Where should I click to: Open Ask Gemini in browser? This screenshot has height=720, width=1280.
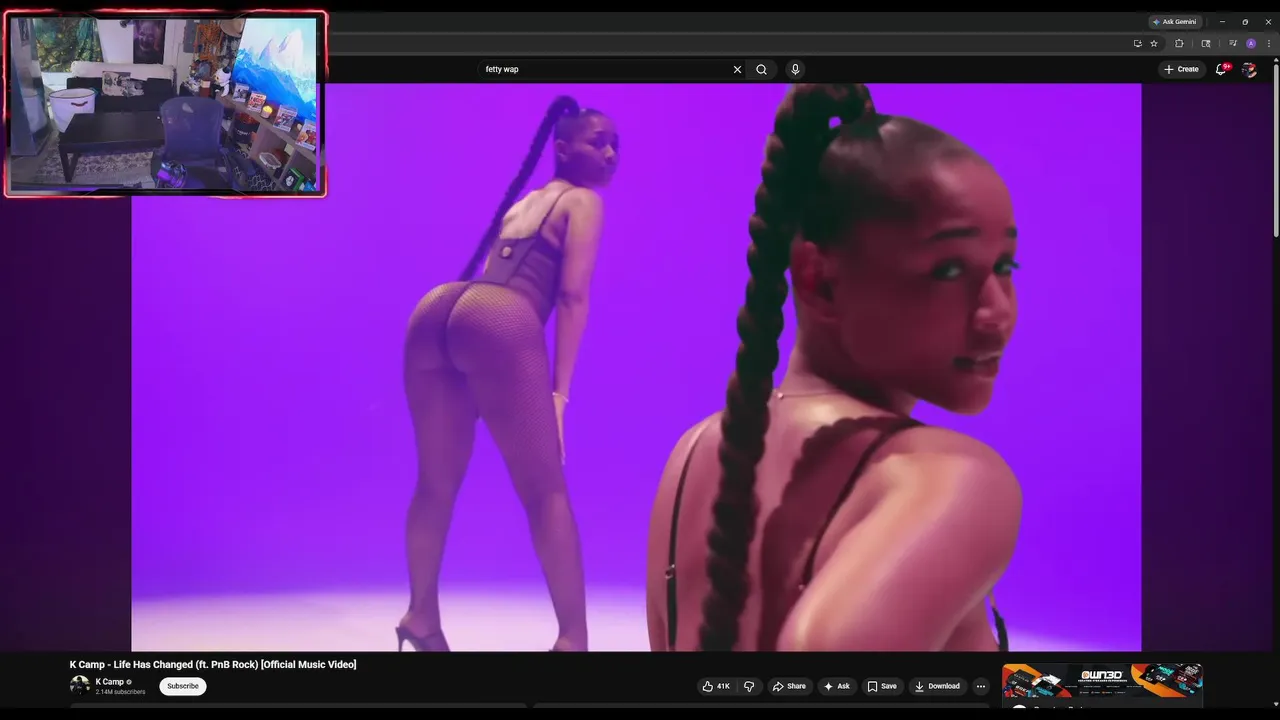1174,22
